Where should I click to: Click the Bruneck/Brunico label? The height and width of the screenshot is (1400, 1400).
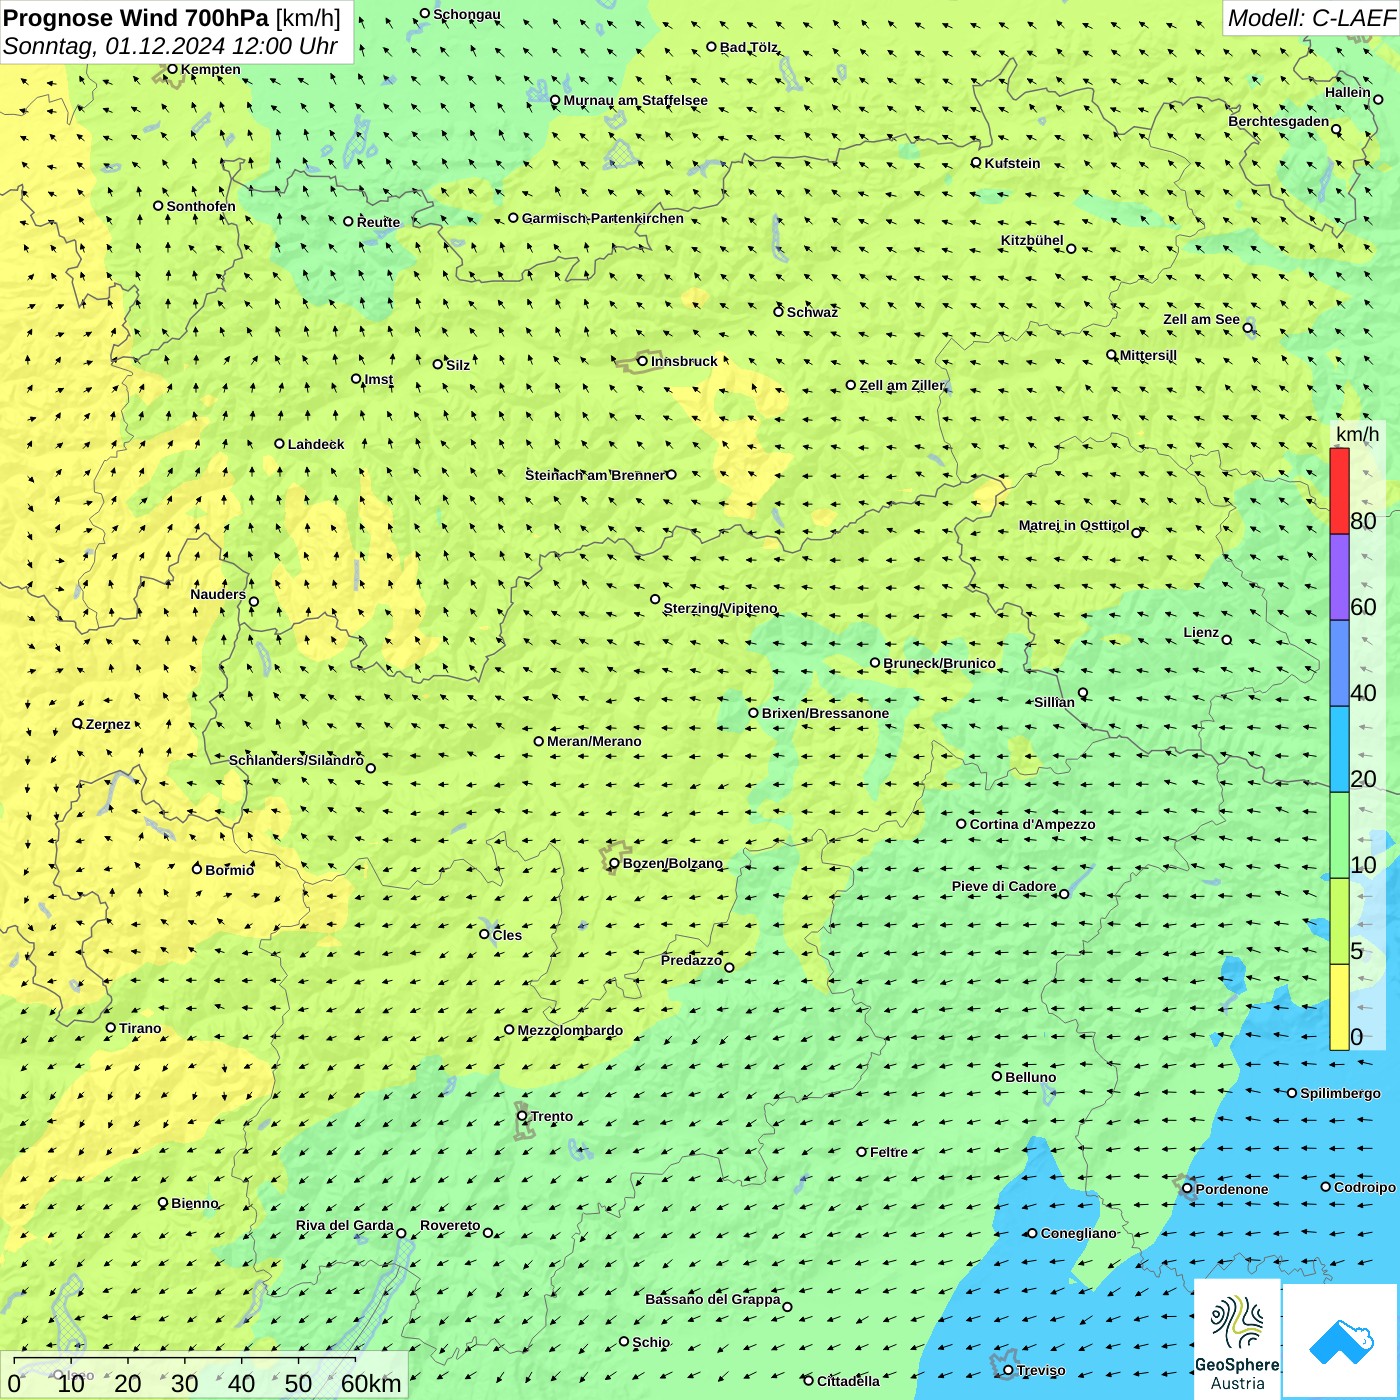pos(939,663)
